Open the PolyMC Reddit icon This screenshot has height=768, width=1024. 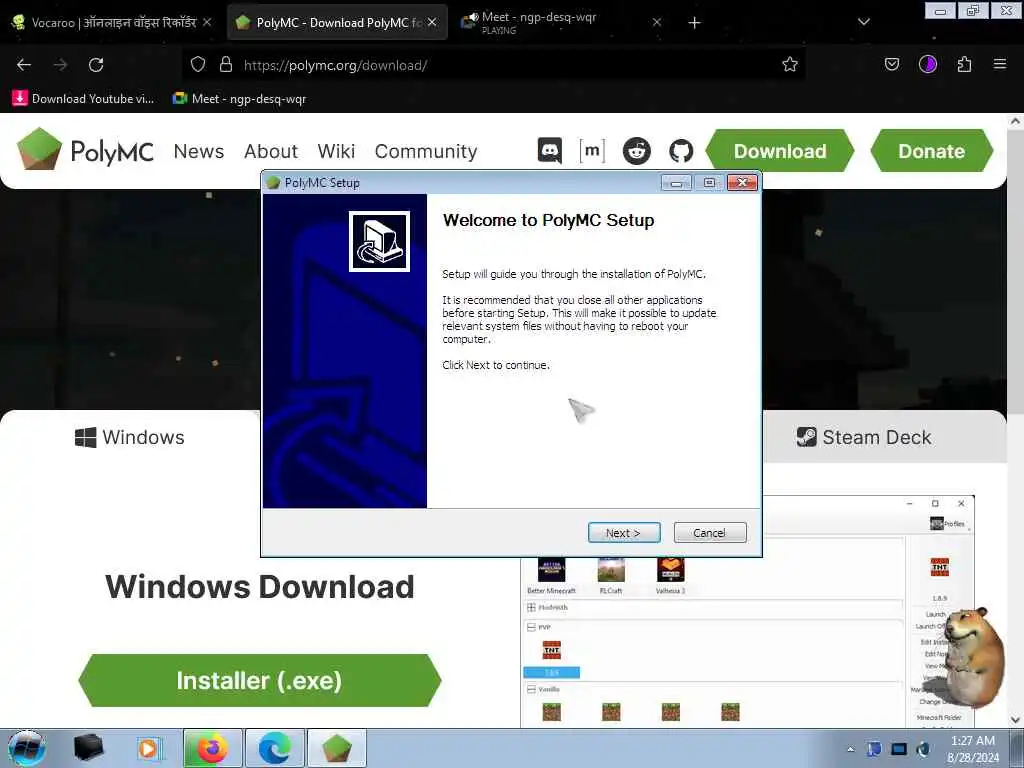point(637,151)
